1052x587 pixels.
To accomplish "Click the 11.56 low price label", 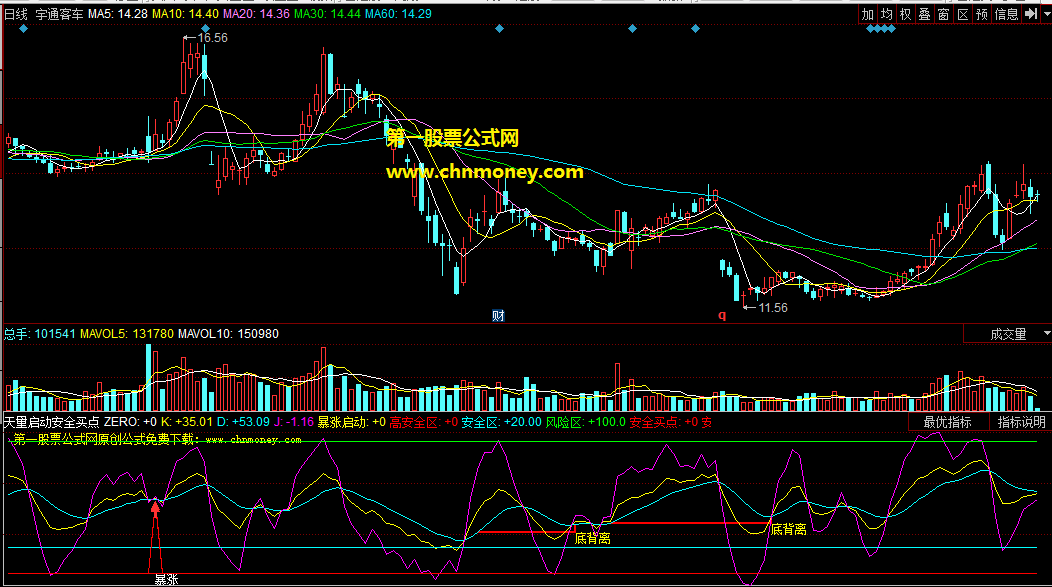I will click(773, 308).
